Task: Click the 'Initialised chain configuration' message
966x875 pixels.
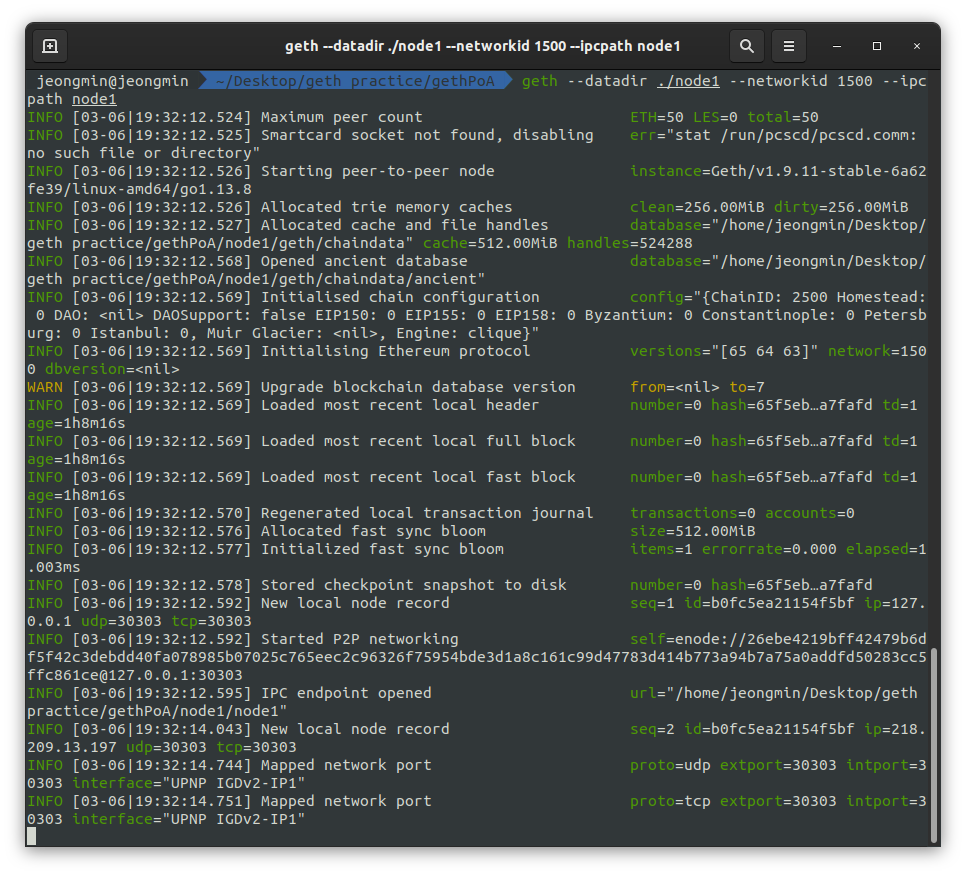Action: click(400, 297)
